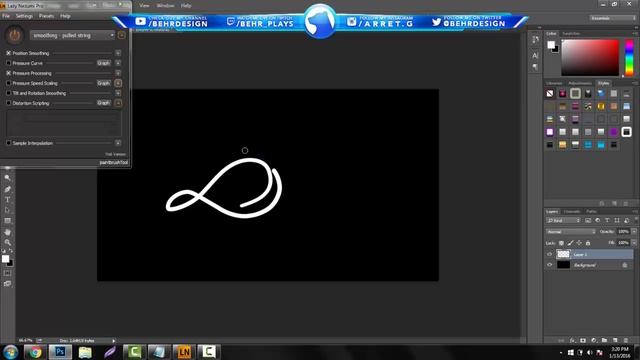Create new fill or adjustment layer

(593, 340)
